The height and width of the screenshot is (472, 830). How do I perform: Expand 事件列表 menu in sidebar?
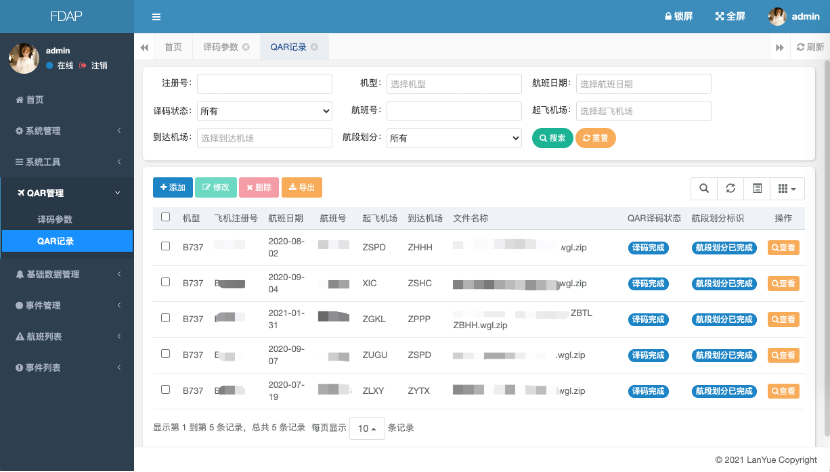click(x=67, y=368)
